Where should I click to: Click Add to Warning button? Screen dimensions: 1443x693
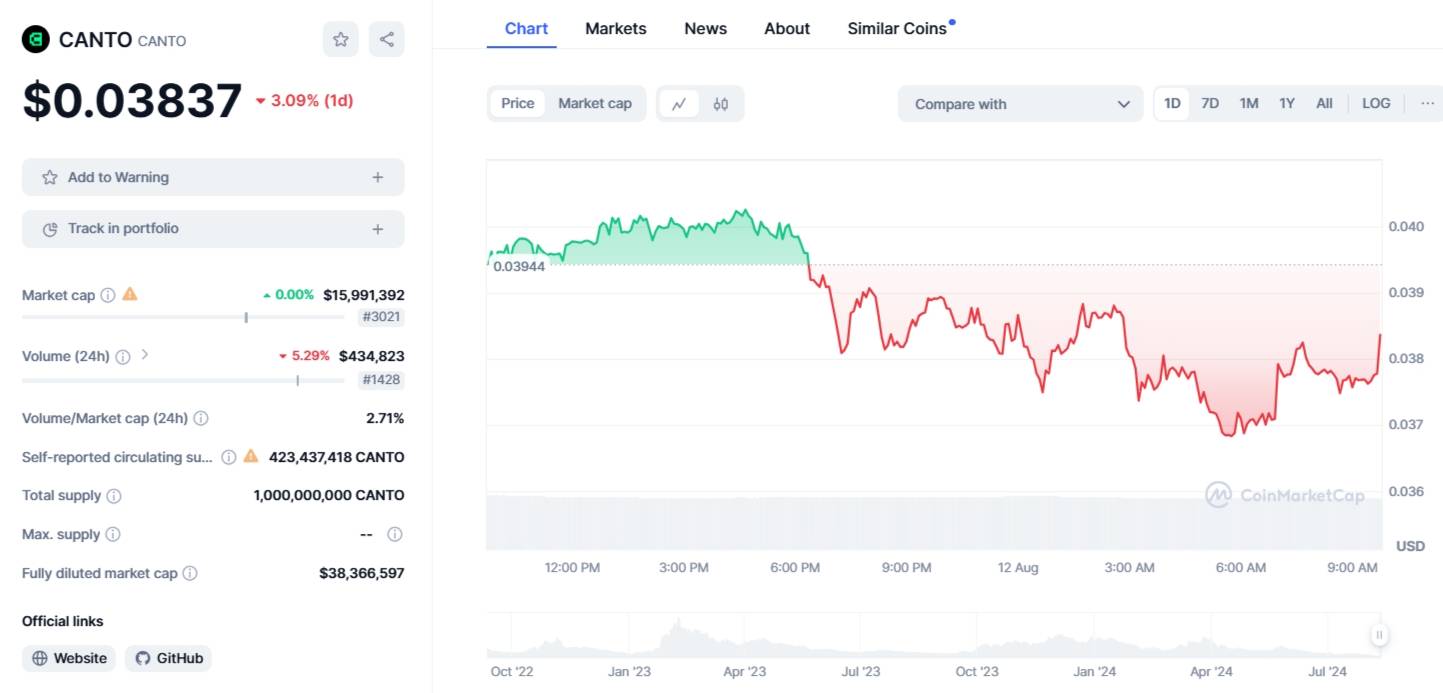point(213,177)
